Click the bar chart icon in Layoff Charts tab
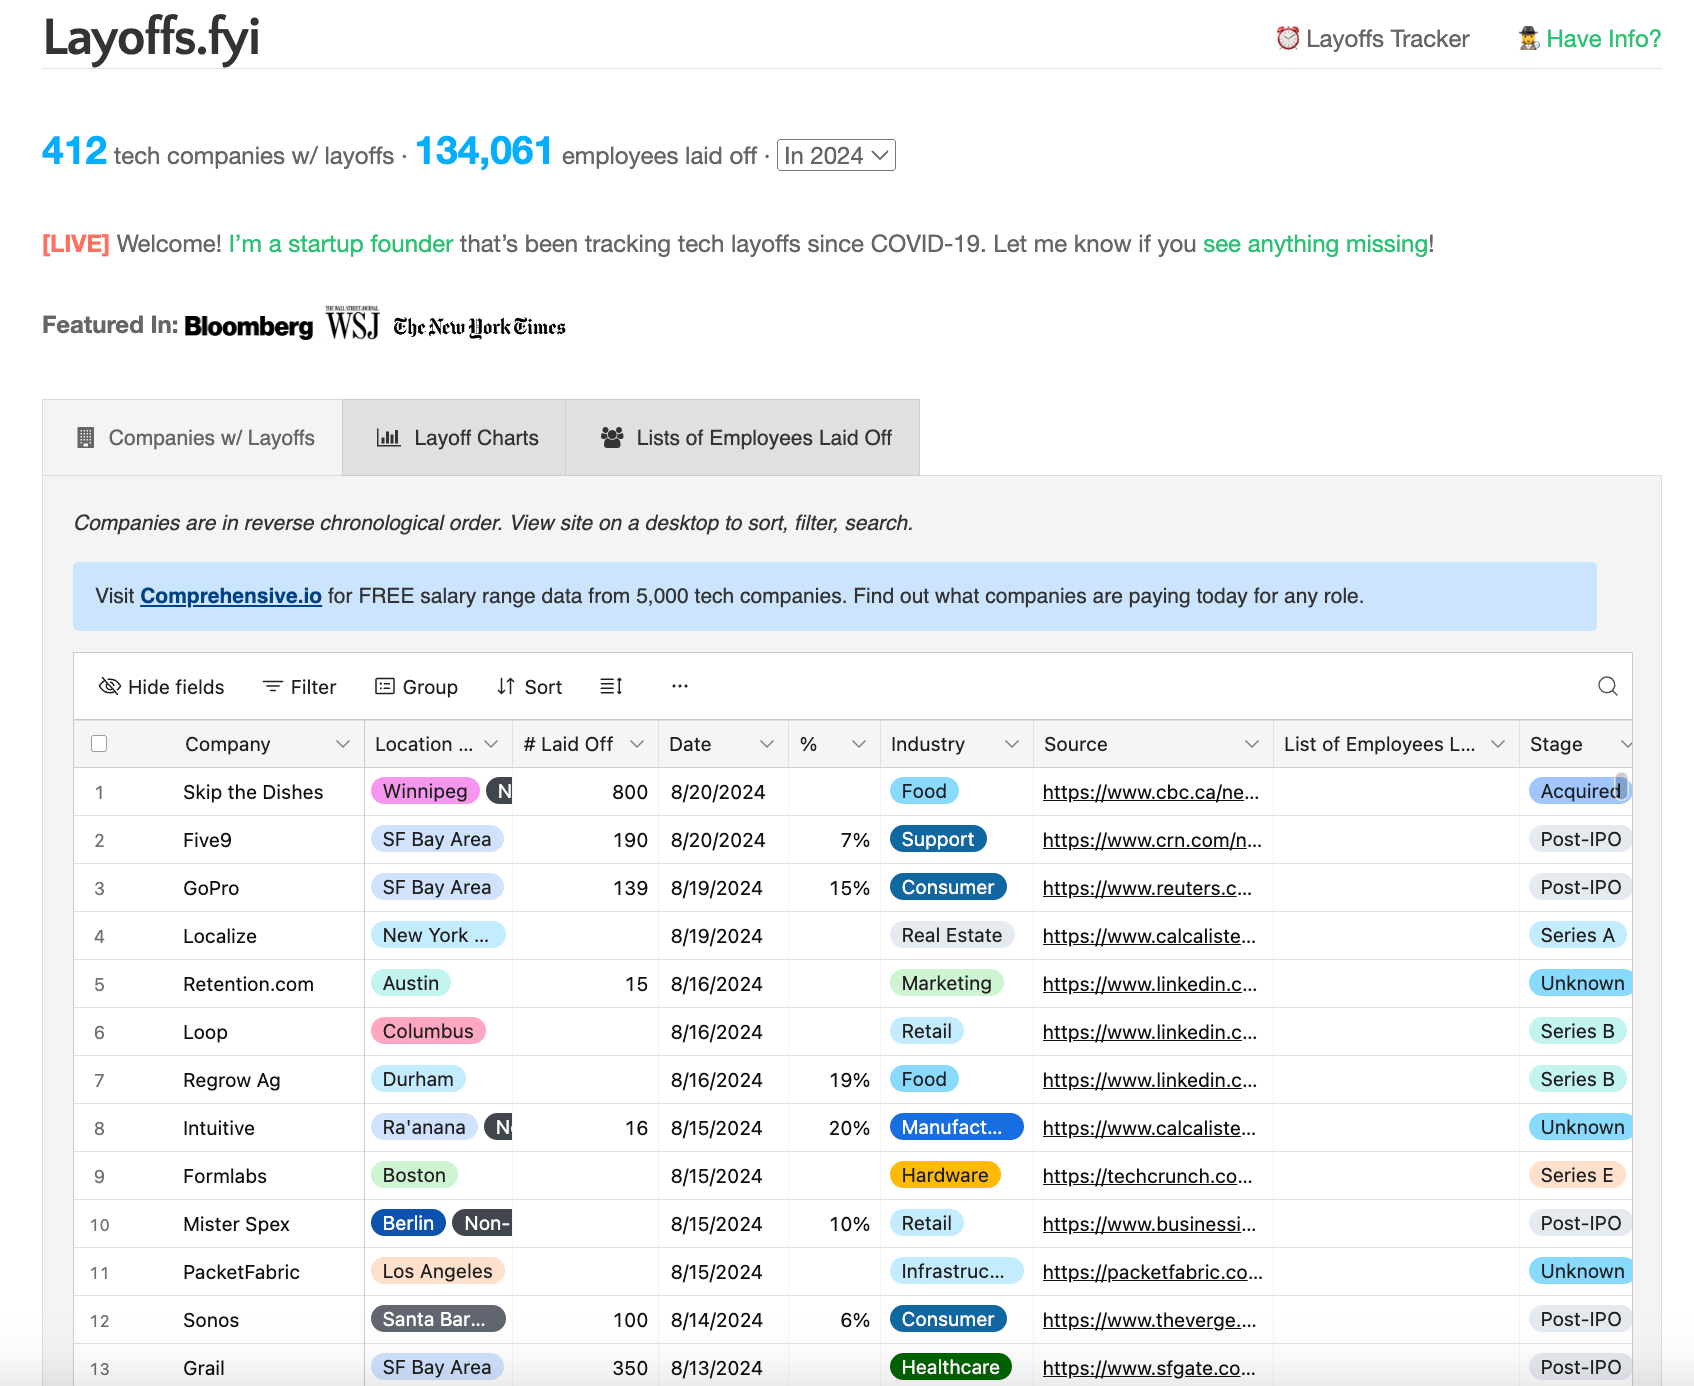This screenshot has width=1694, height=1386. pyautogui.click(x=388, y=437)
